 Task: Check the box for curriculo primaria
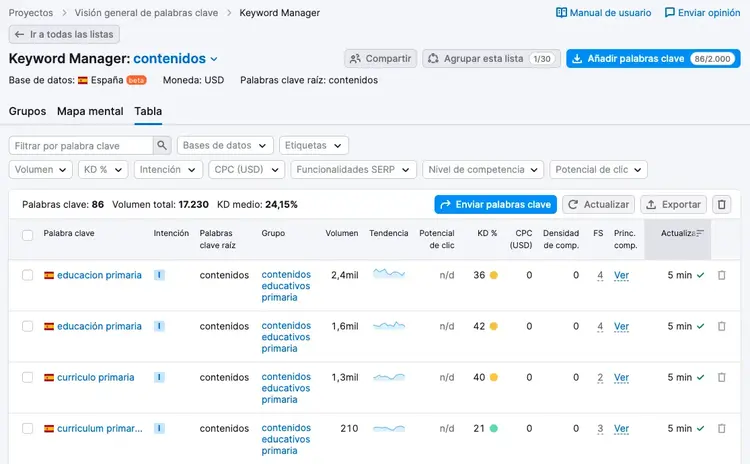pos(28,377)
